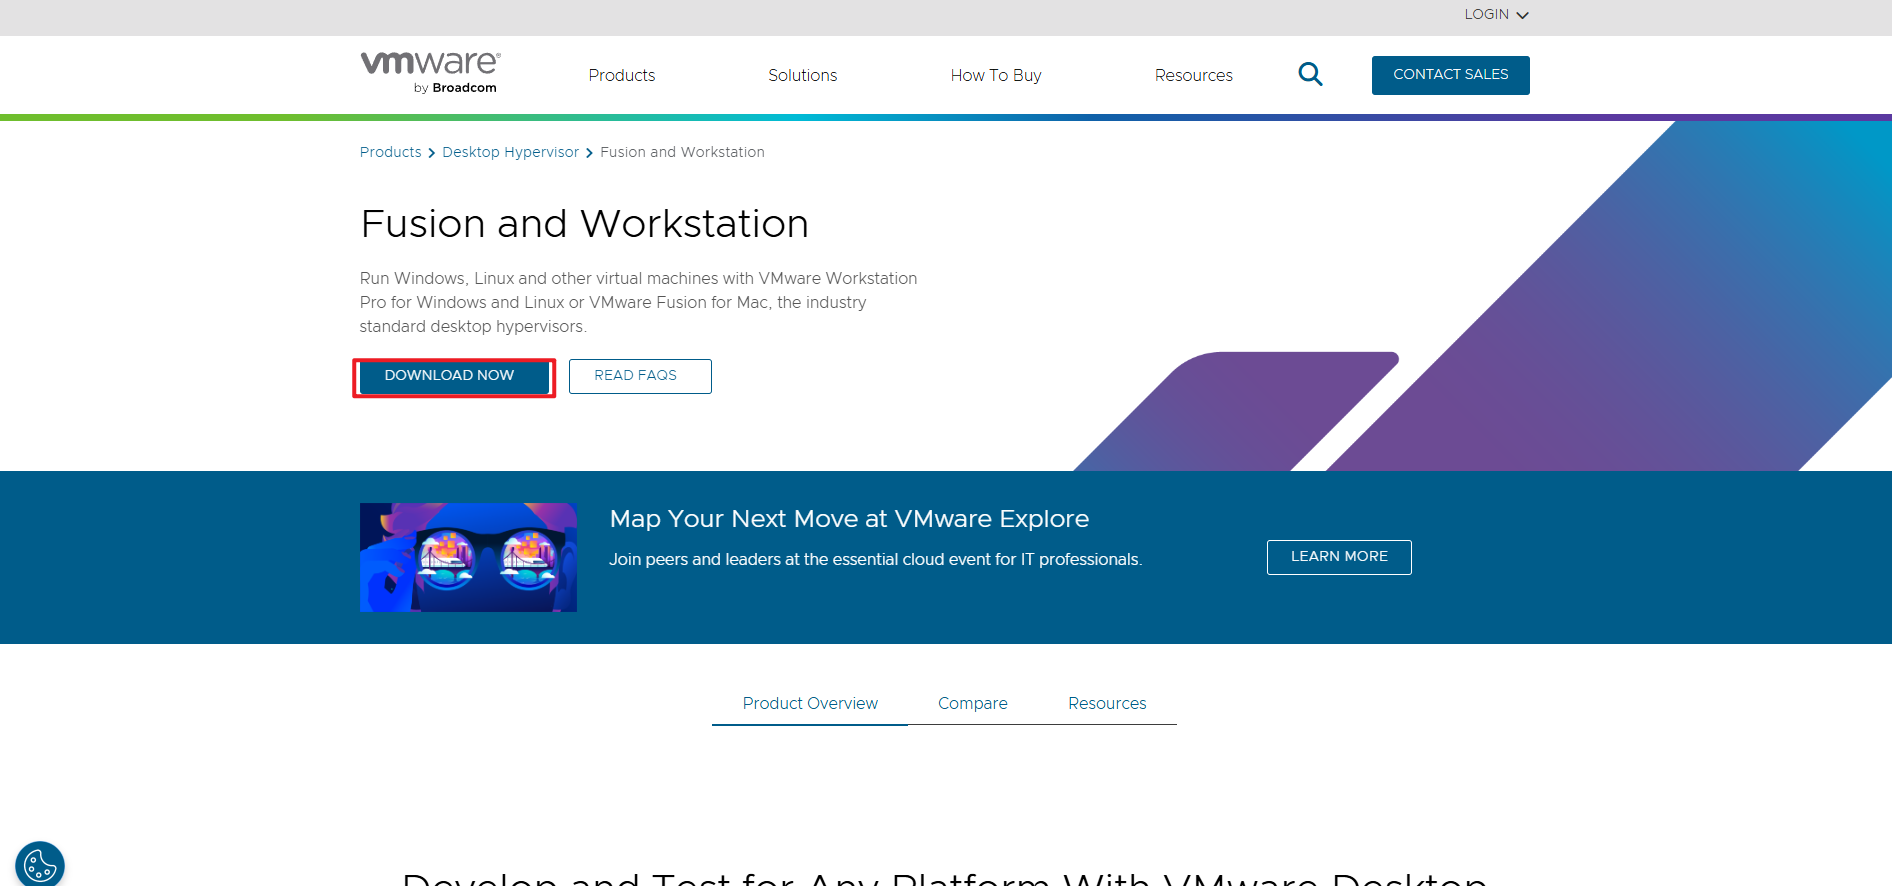Image resolution: width=1892 pixels, height=886 pixels.
Task: Go to Products breadcrumb link
Action: click(x=390, y=152)
